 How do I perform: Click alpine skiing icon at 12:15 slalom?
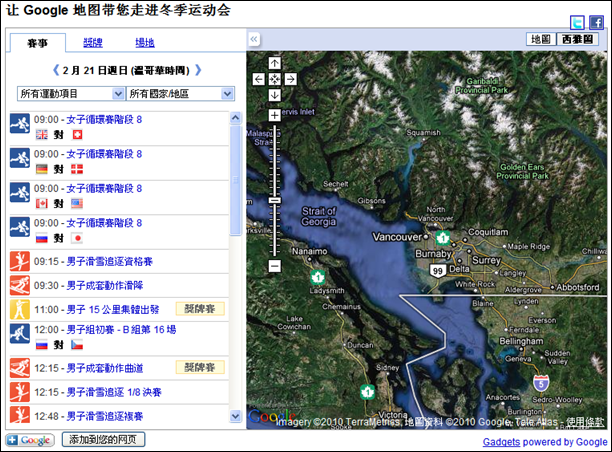20,368
